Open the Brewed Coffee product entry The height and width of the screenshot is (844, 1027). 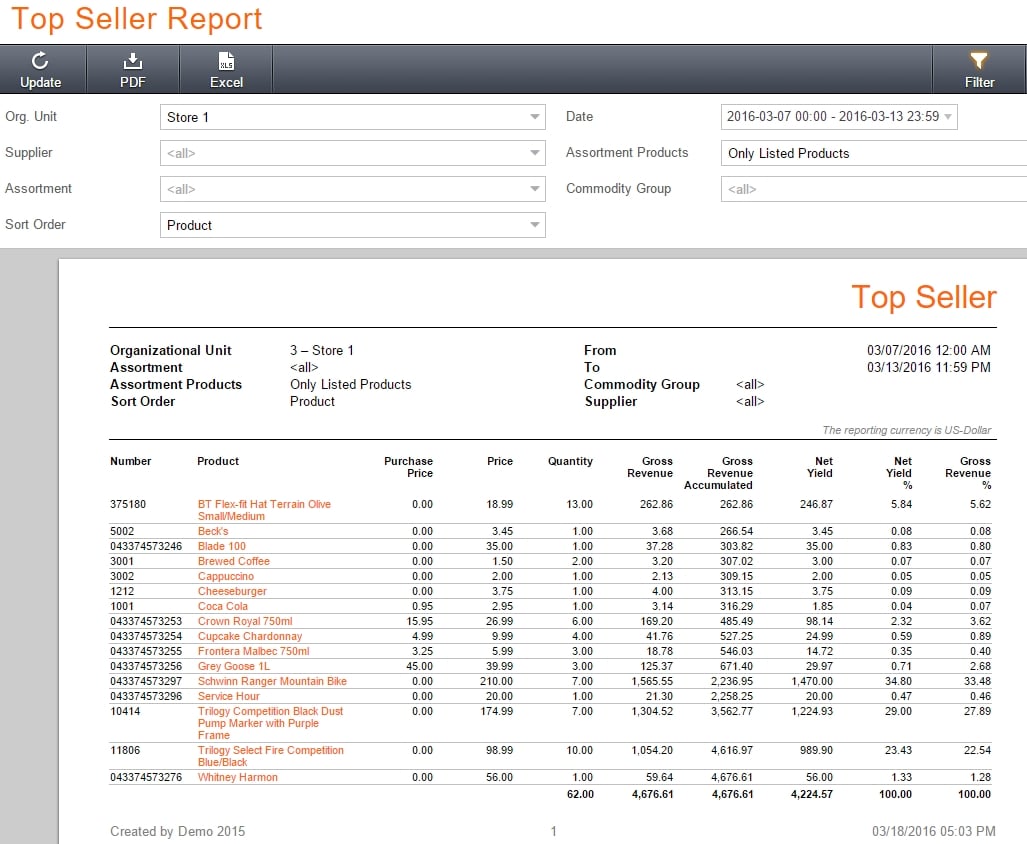coord(234,561)
